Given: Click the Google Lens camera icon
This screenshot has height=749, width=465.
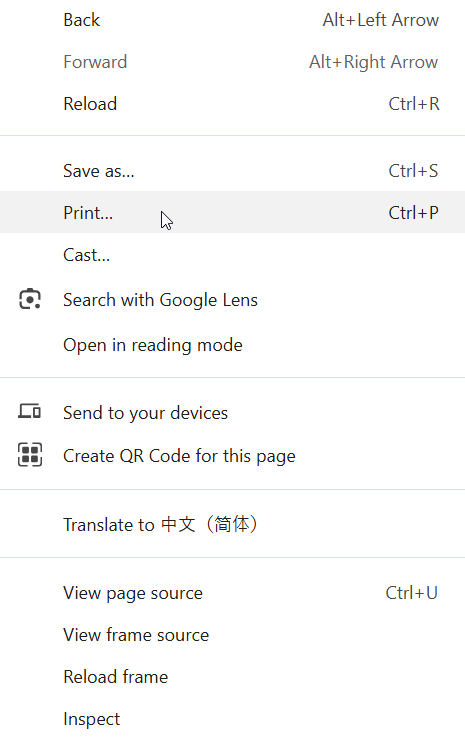Looking at the screenshot, I should coord(30,300).
